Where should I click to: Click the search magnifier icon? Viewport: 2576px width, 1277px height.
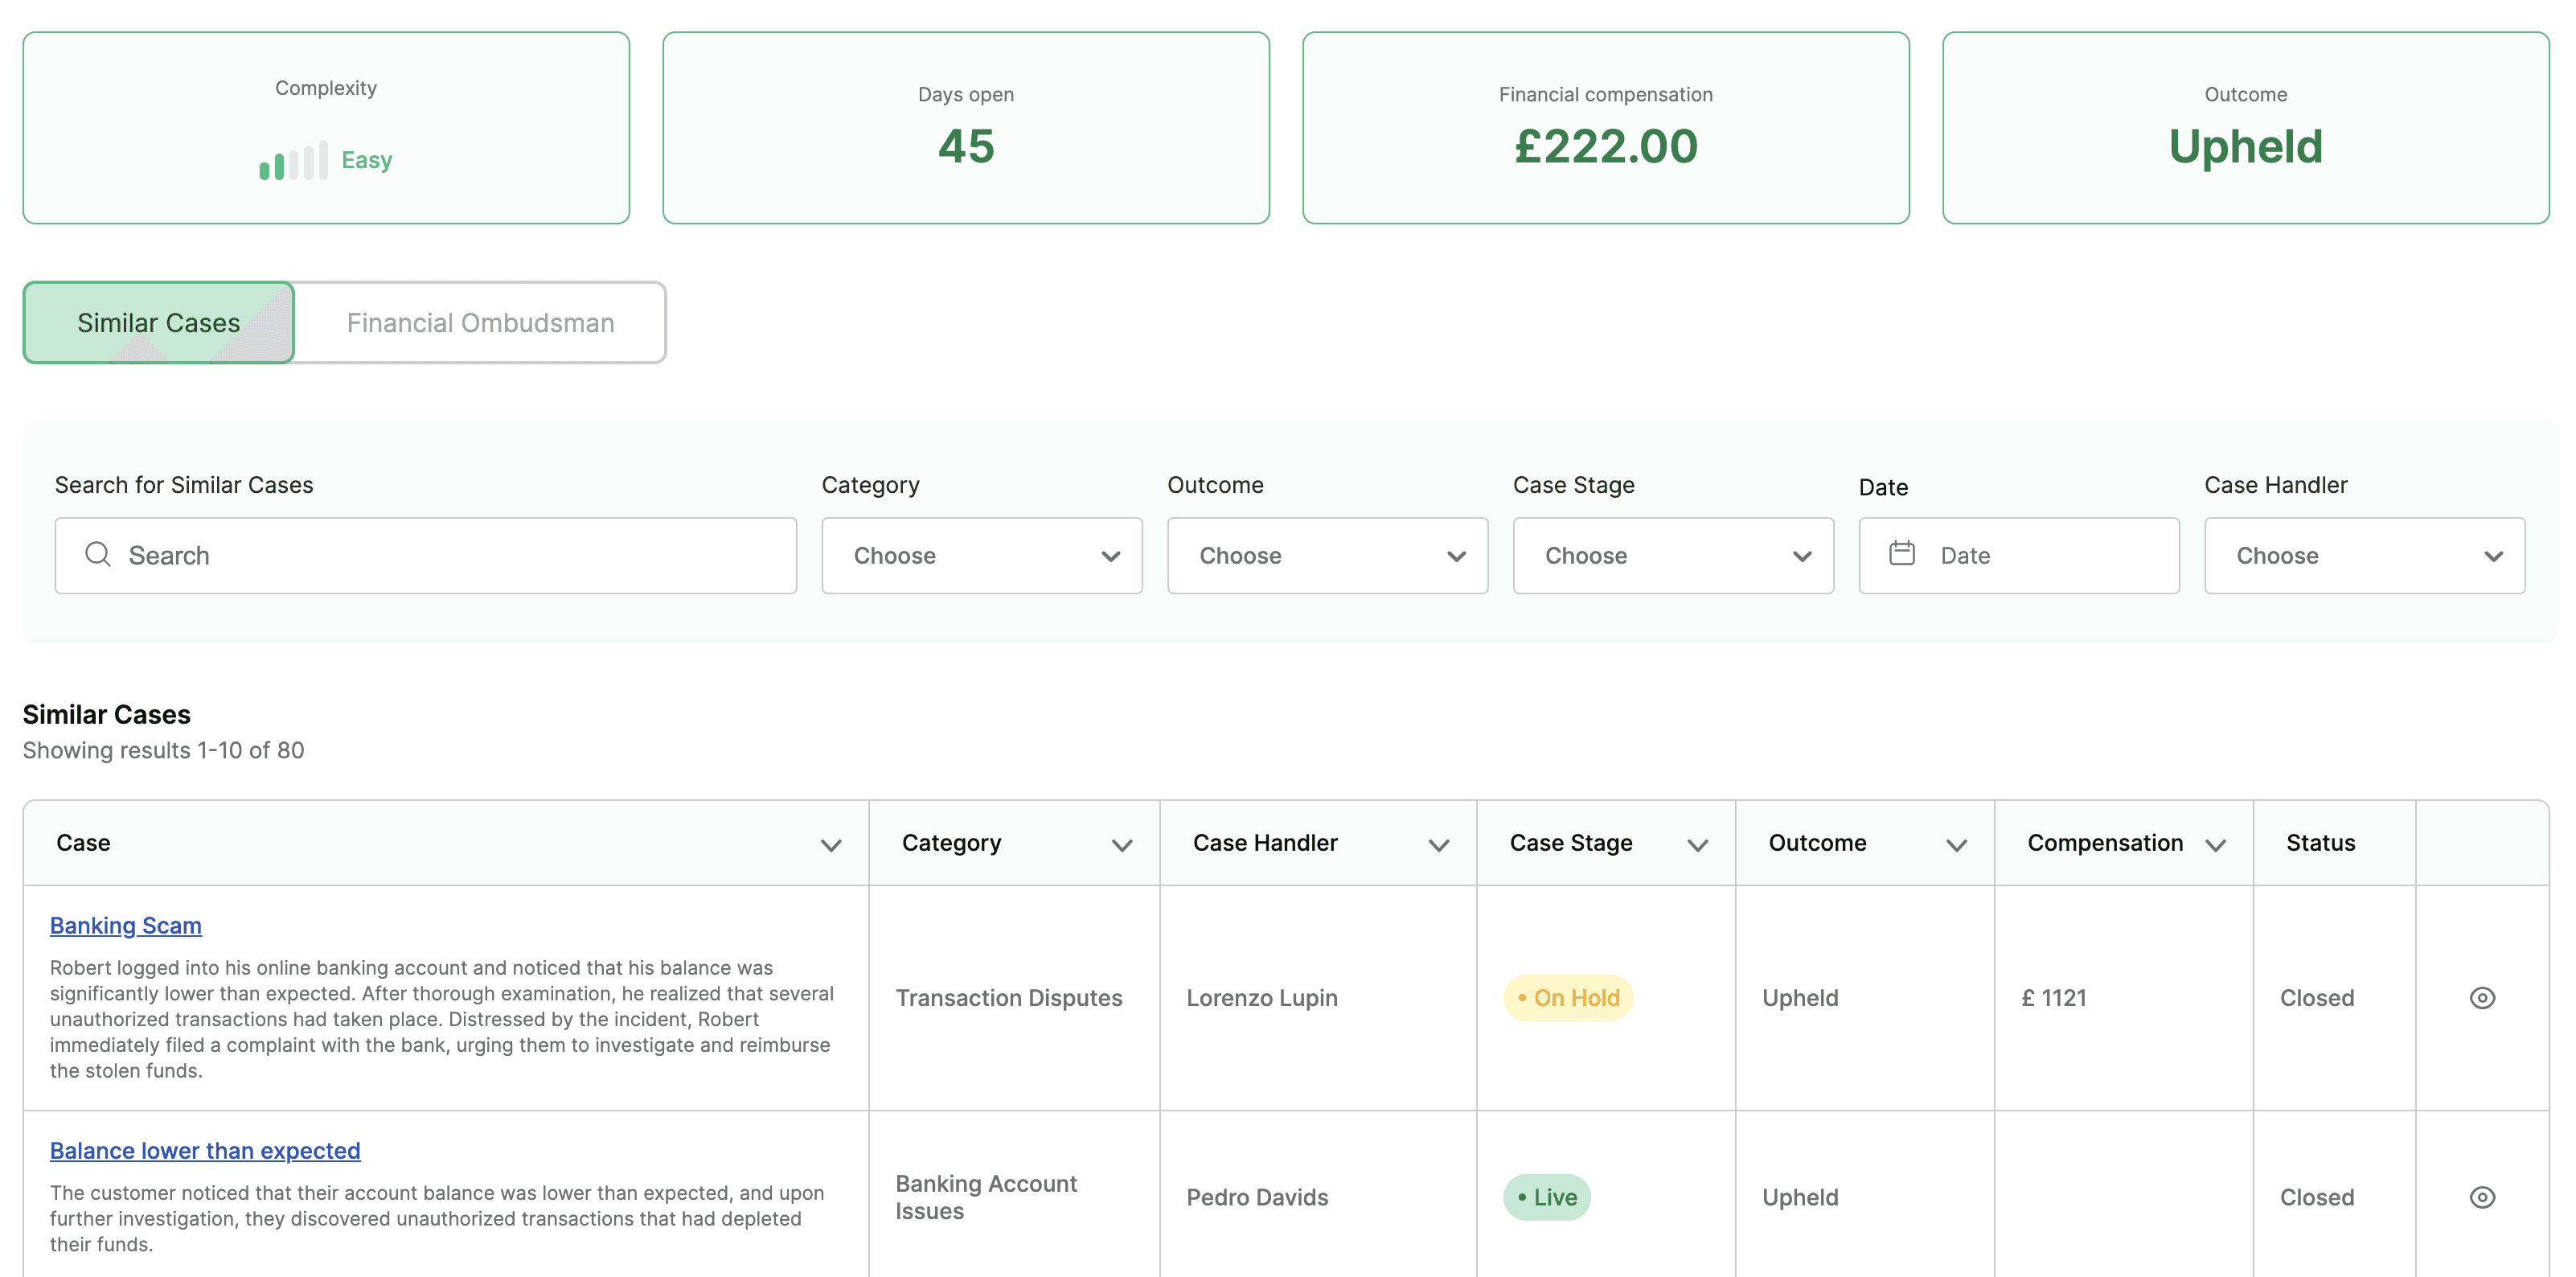[x=98, y=554]
